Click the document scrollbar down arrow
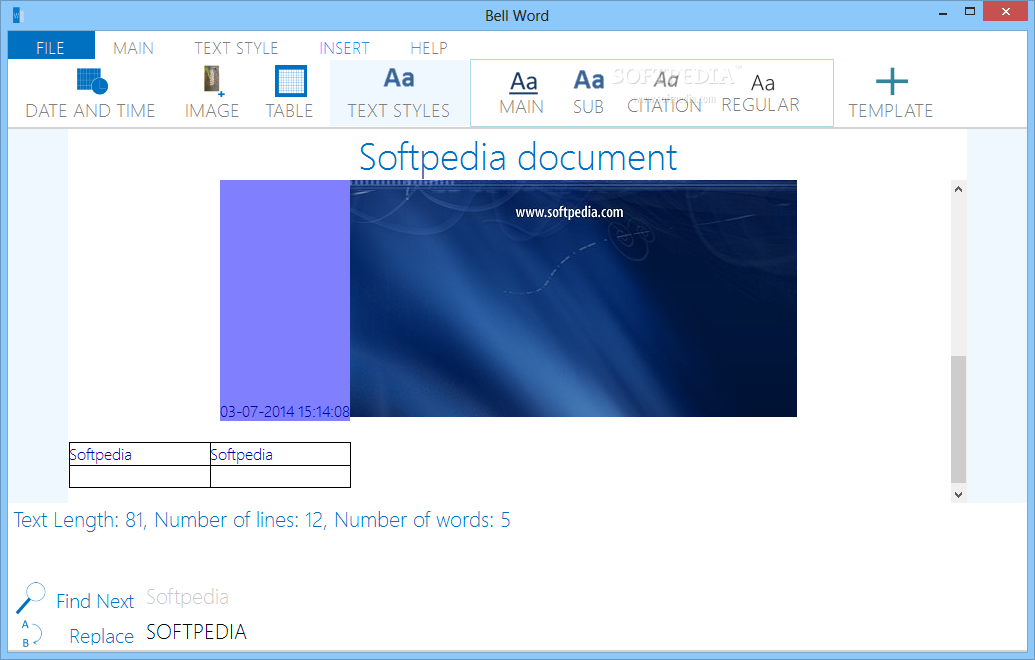This screenshot has width=1035, height=660. tap(958, 494)
